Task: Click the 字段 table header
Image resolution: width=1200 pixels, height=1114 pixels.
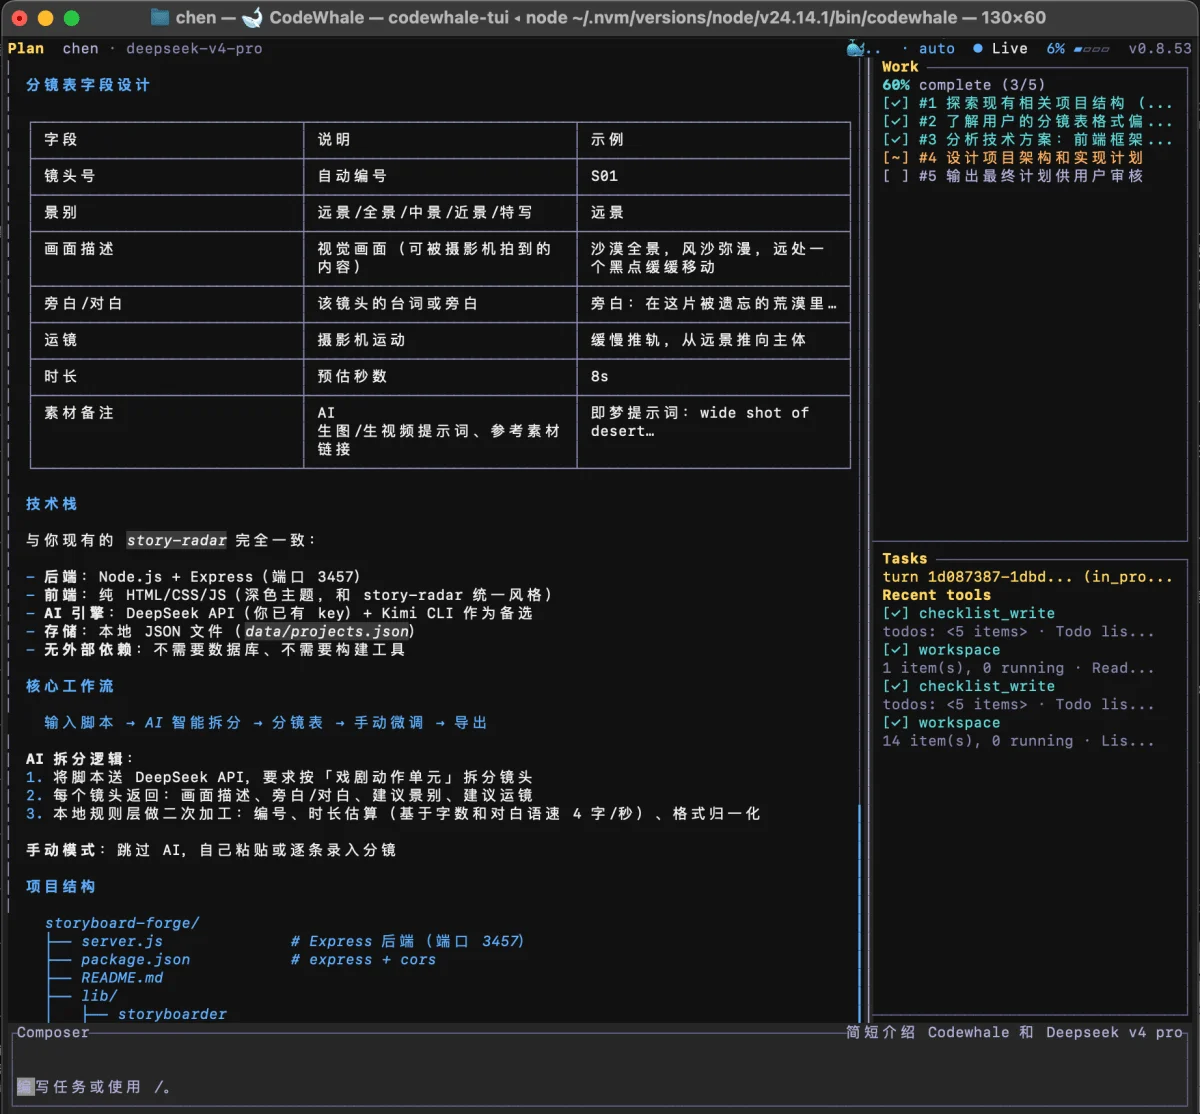Action: click(61, 139)
